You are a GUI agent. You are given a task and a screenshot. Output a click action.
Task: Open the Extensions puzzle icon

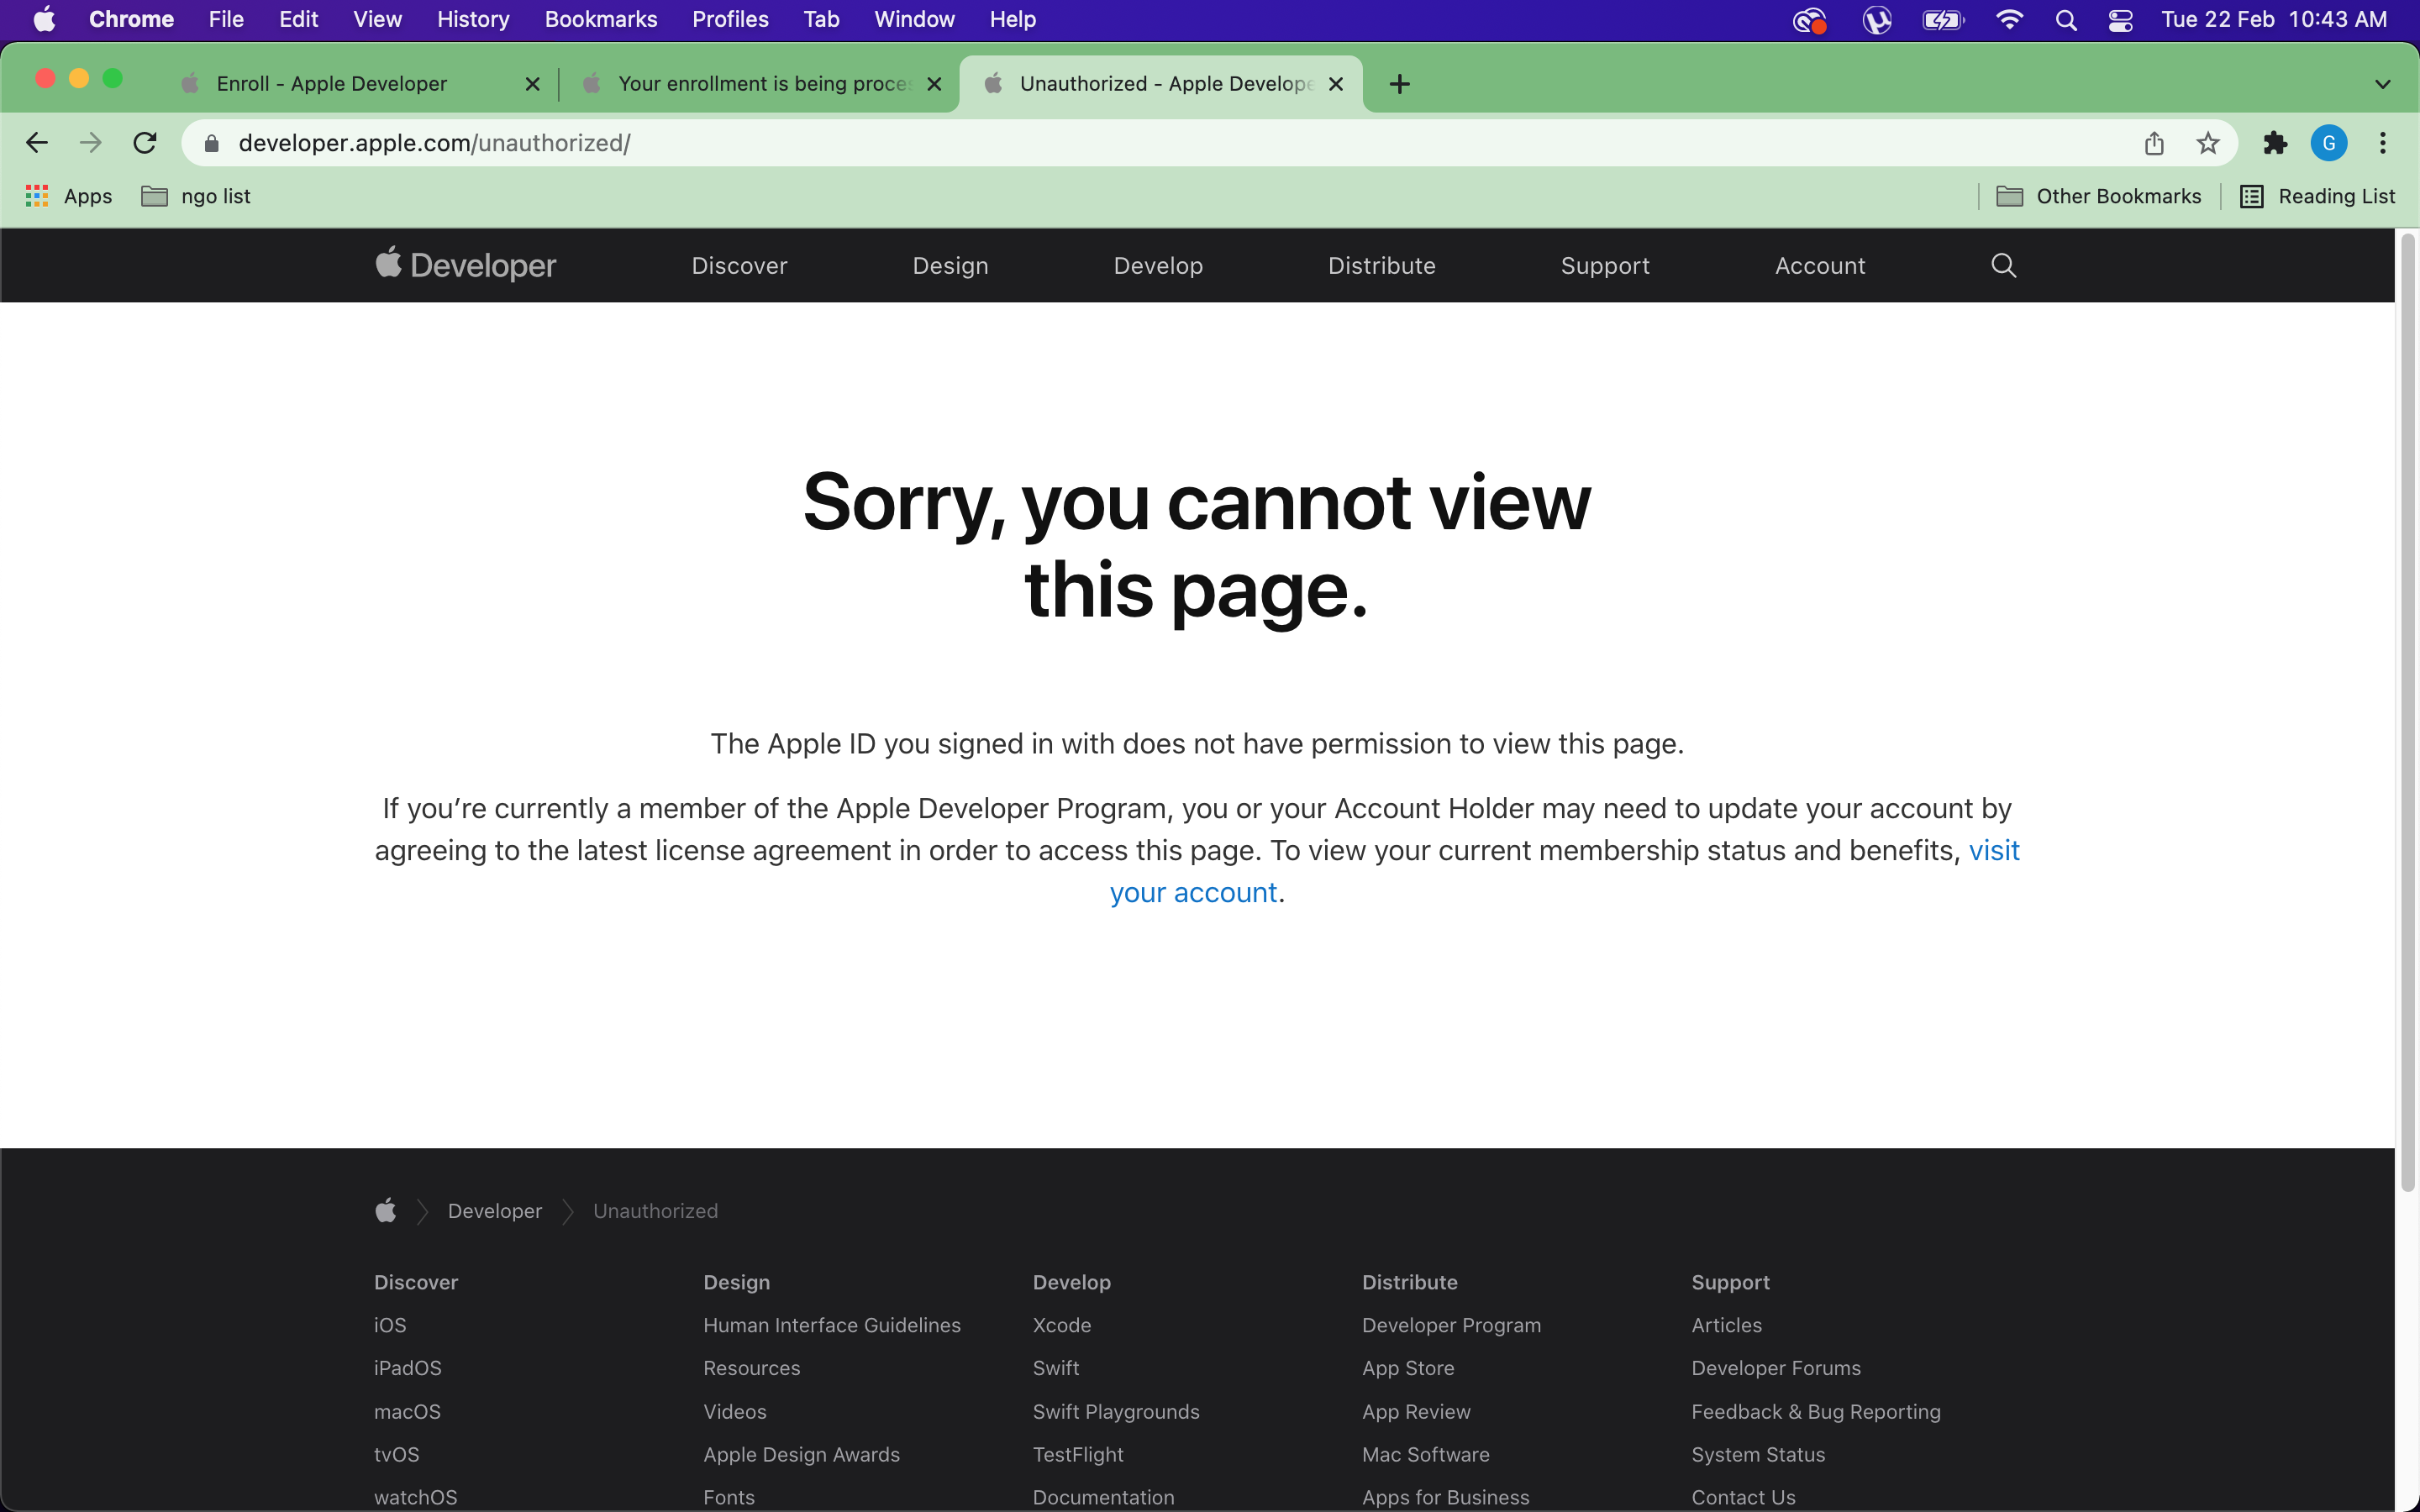2275,143
